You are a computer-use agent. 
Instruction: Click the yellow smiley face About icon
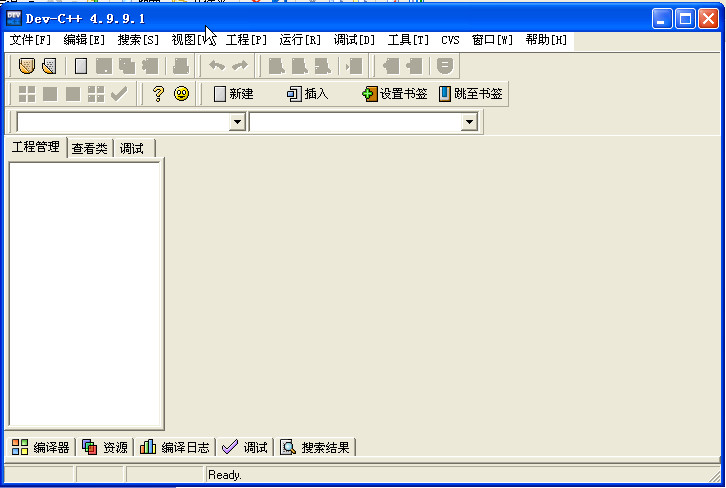click(x=181, y=94)
